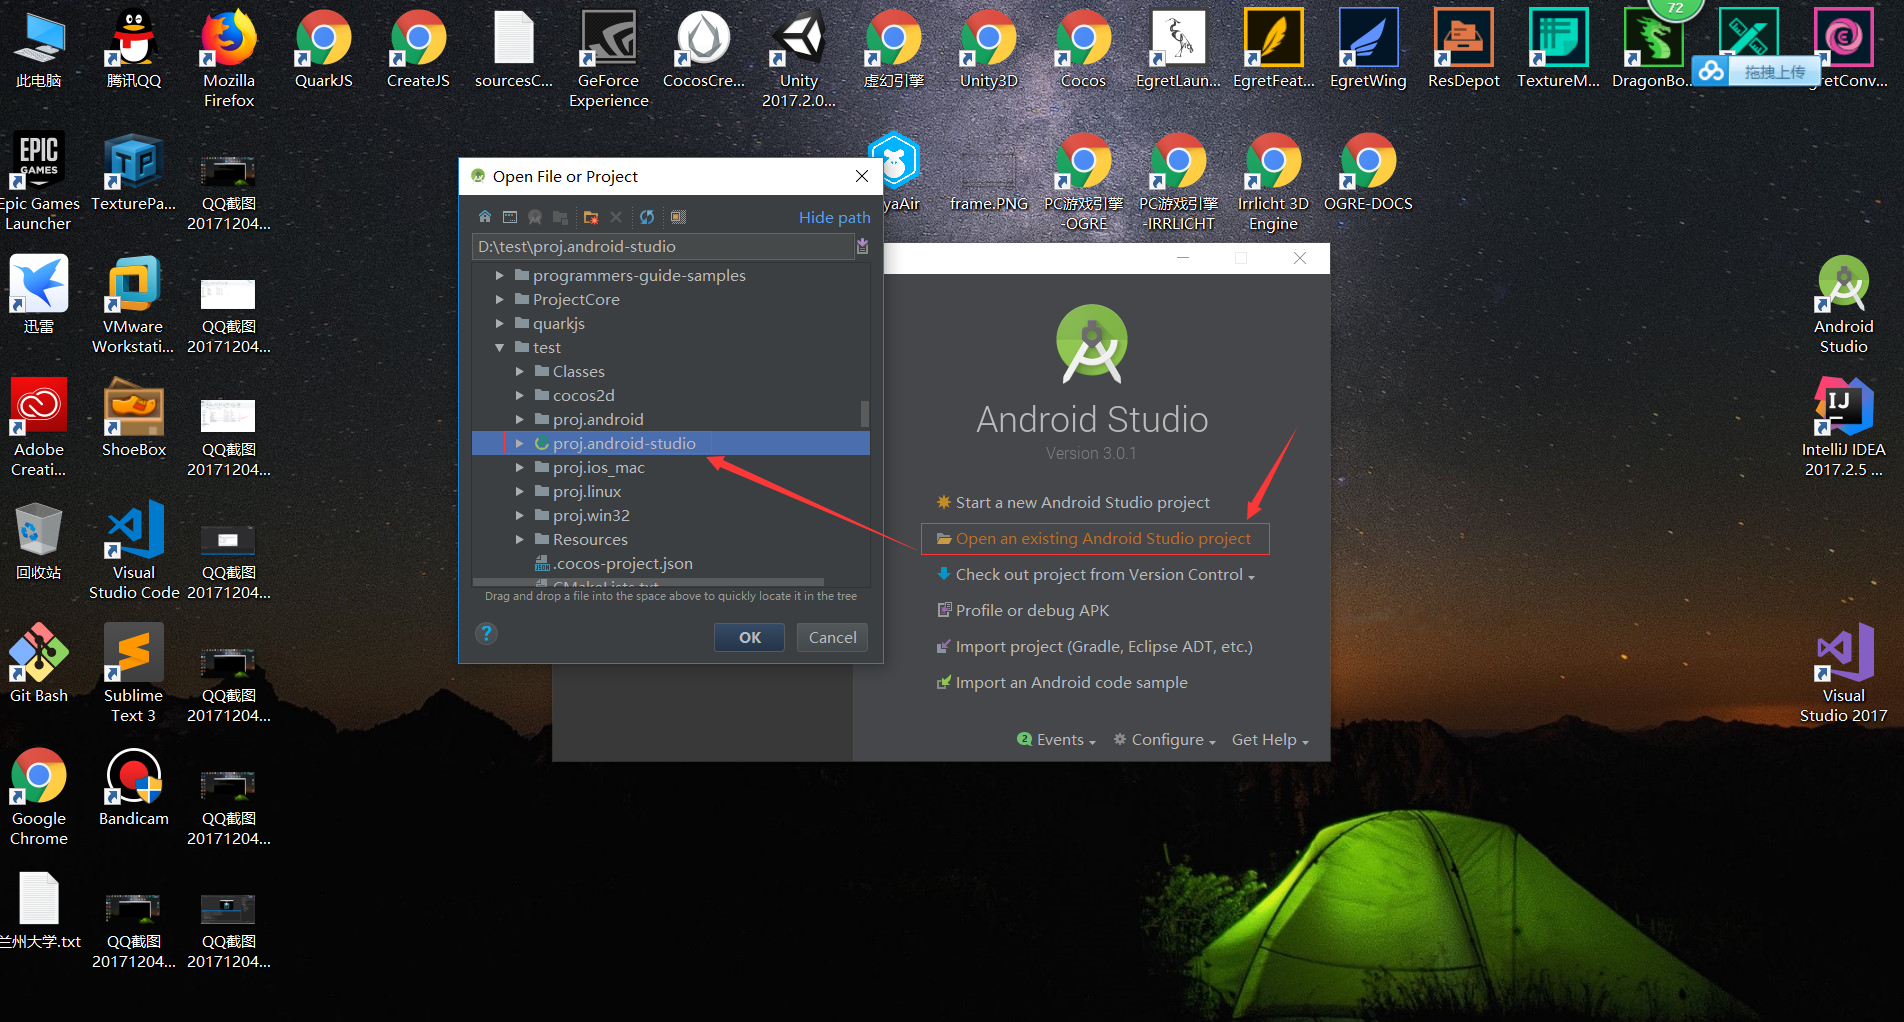Close the Open File or Project dialog
This screenshot has width=1904, height=1022.
tap(862, 176)
